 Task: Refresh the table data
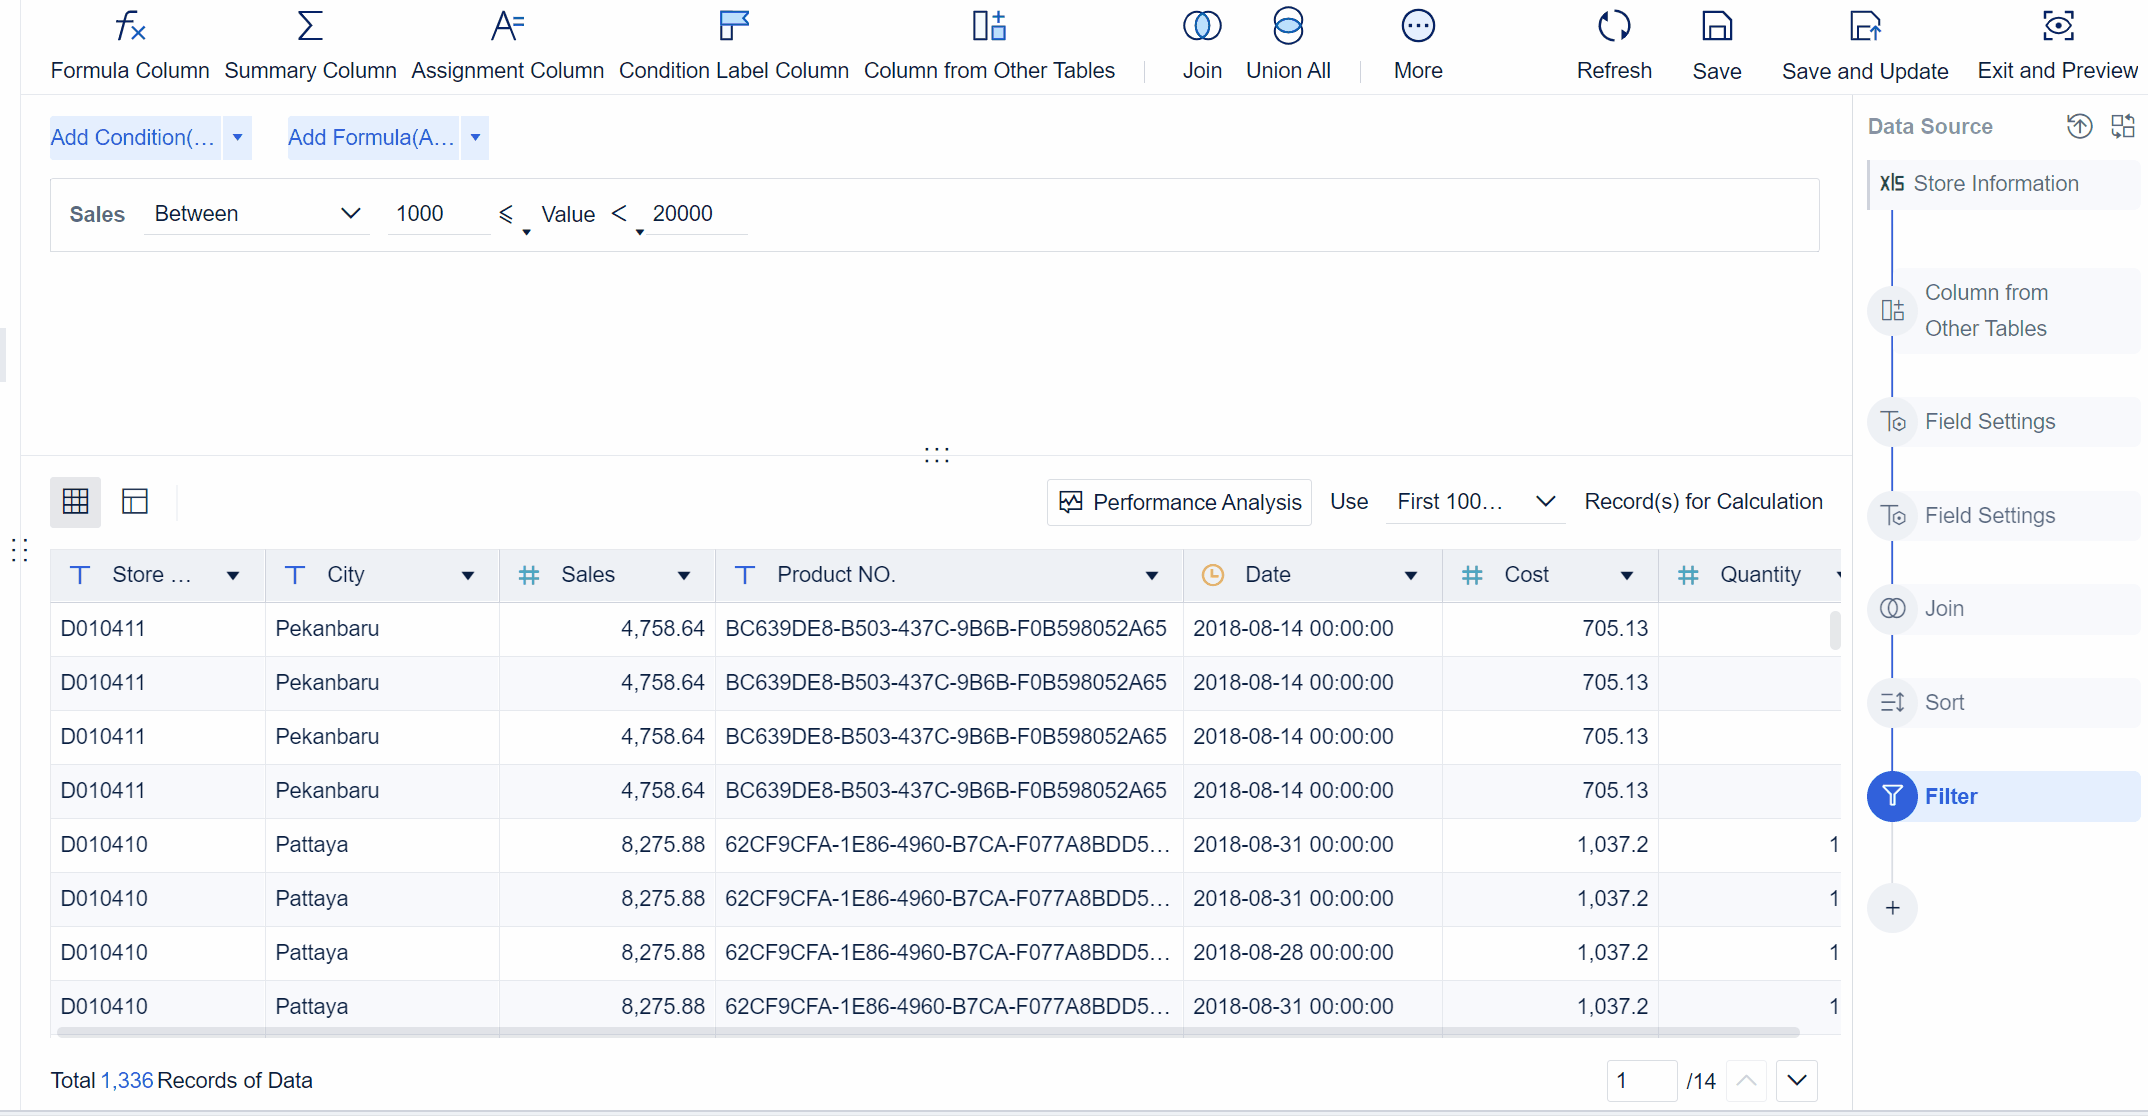tap(1613, 43)
